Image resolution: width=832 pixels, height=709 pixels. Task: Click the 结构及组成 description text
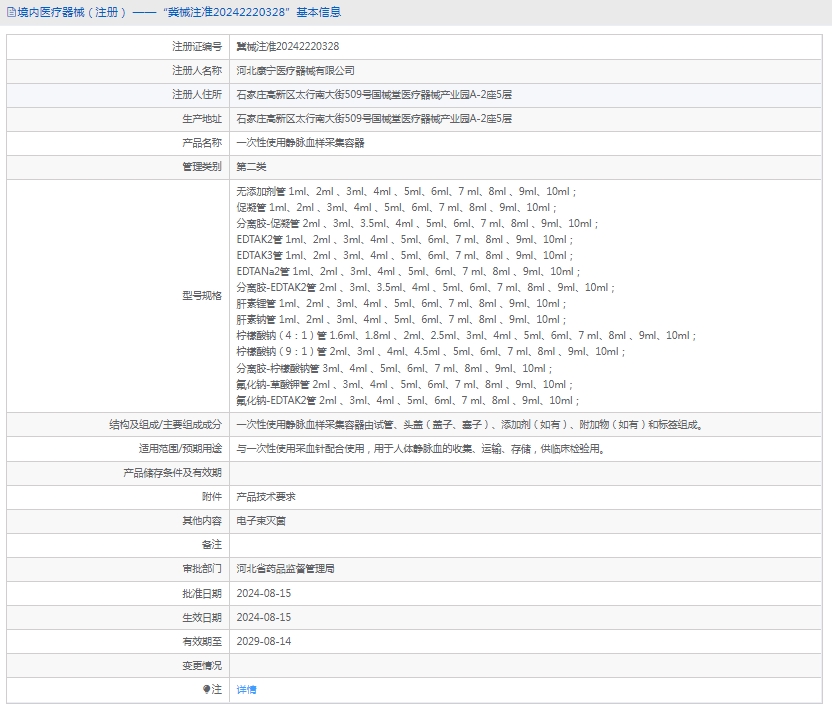(469, 425)
